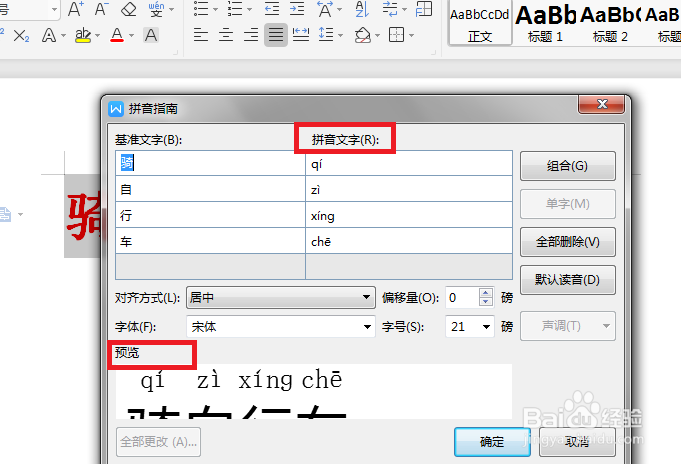The height and width of the screenshot is (464, 681).
Task: Apply yellow text highlight color
Action: pos(83,35)
